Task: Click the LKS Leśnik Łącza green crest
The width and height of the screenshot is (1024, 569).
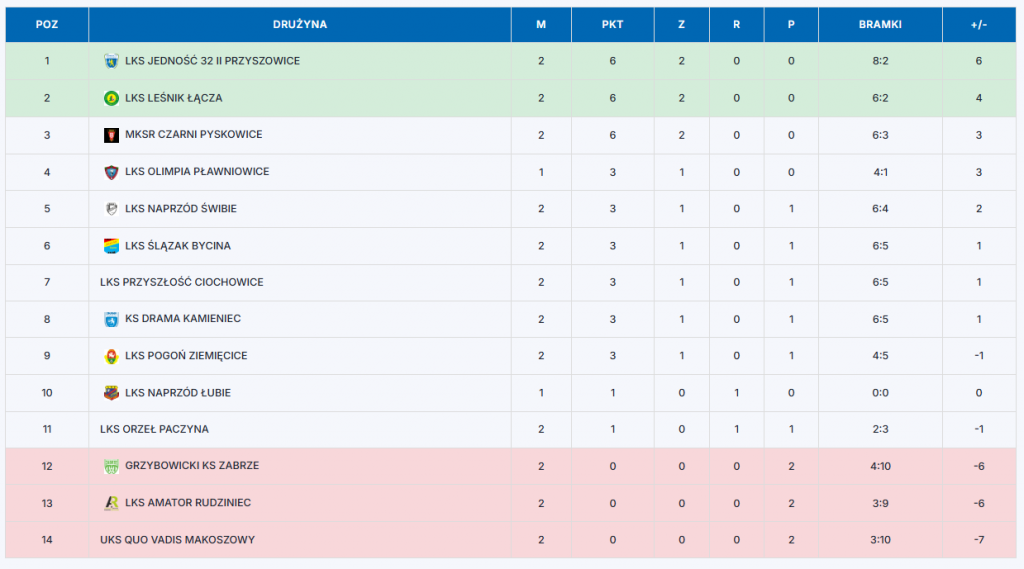Action: (x=111, y=98)
